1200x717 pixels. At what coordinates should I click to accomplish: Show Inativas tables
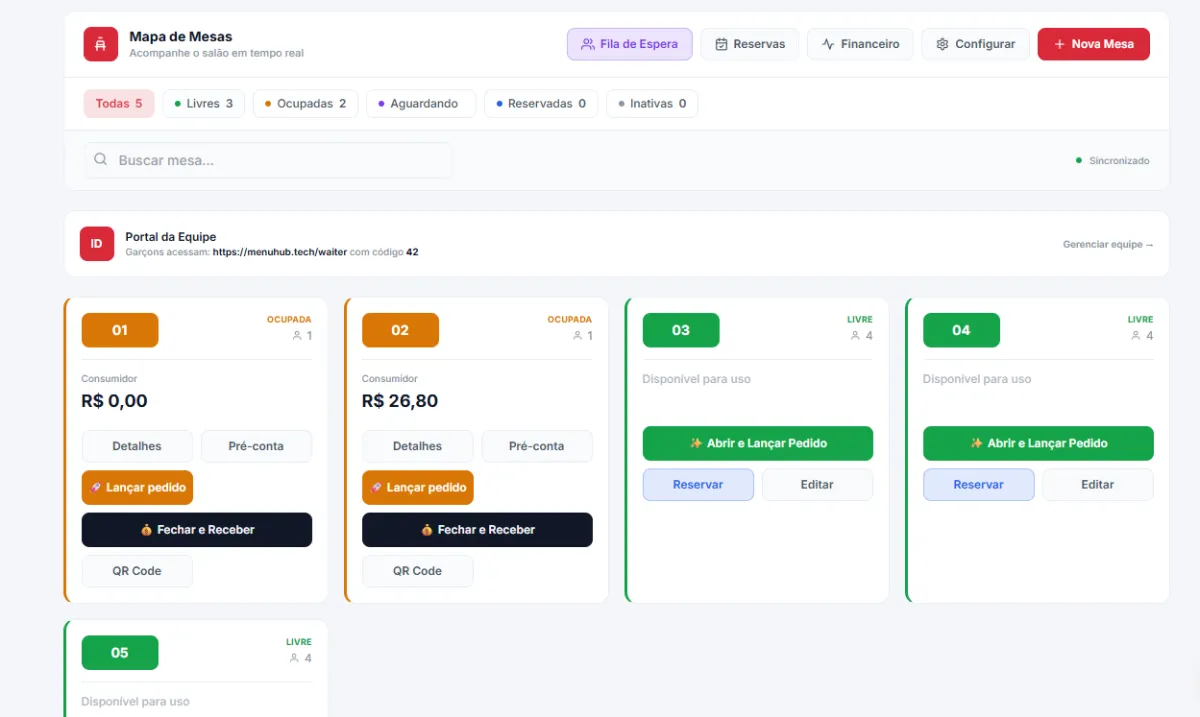coord(652,104)
